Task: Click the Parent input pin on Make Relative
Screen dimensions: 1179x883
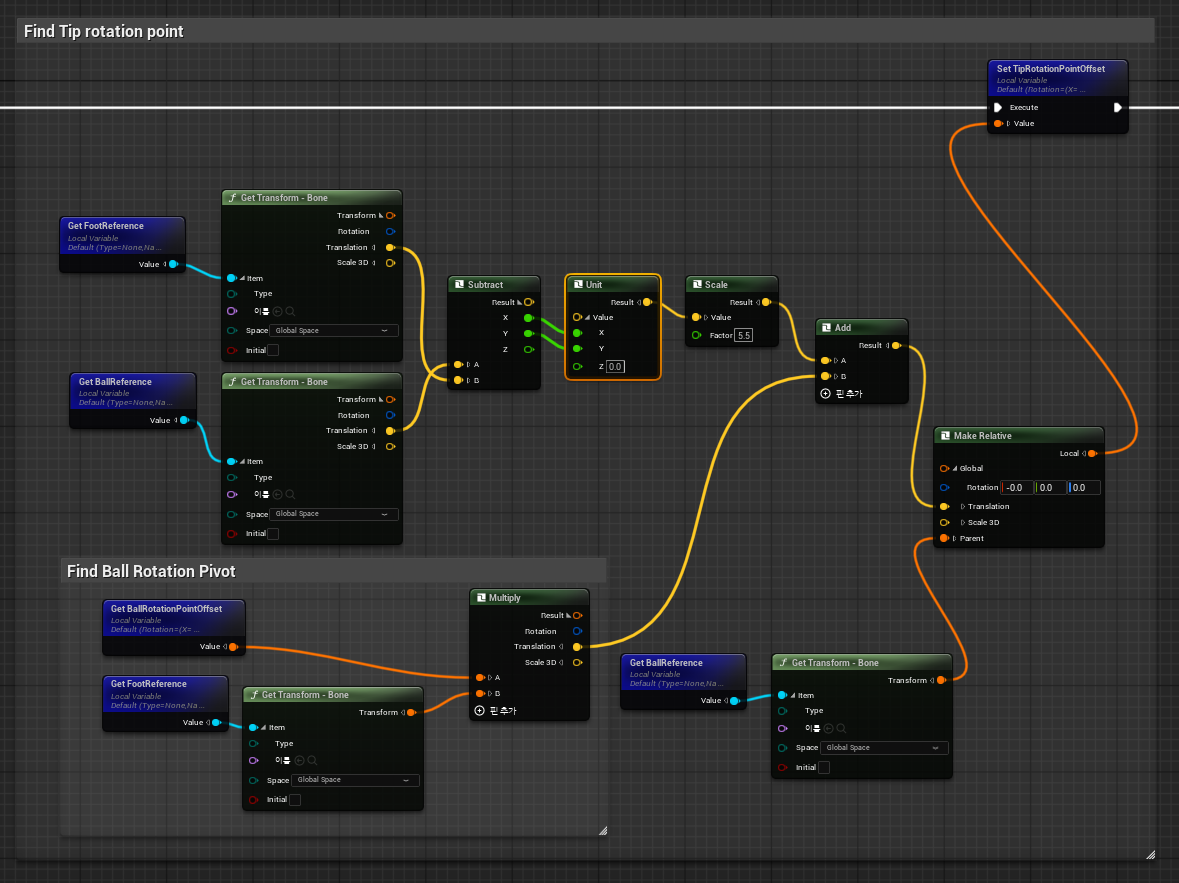Action: tap(943, 539)
